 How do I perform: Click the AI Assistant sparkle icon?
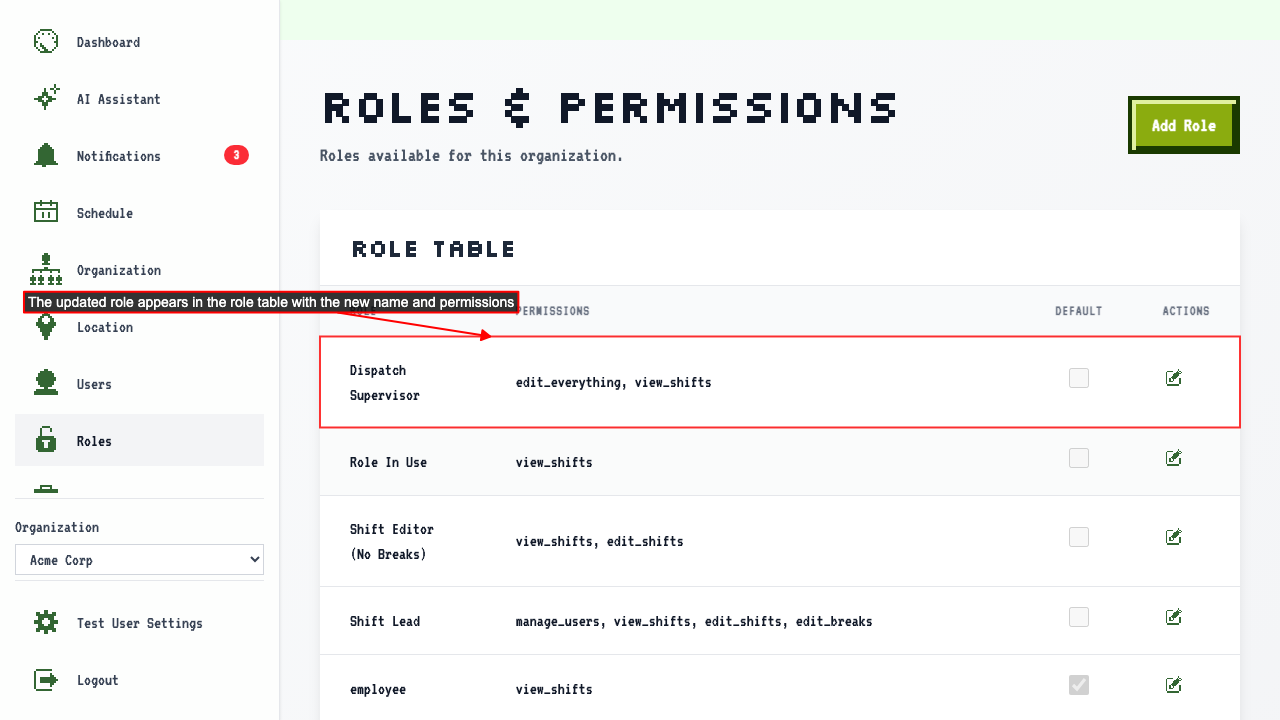[46, 99]
